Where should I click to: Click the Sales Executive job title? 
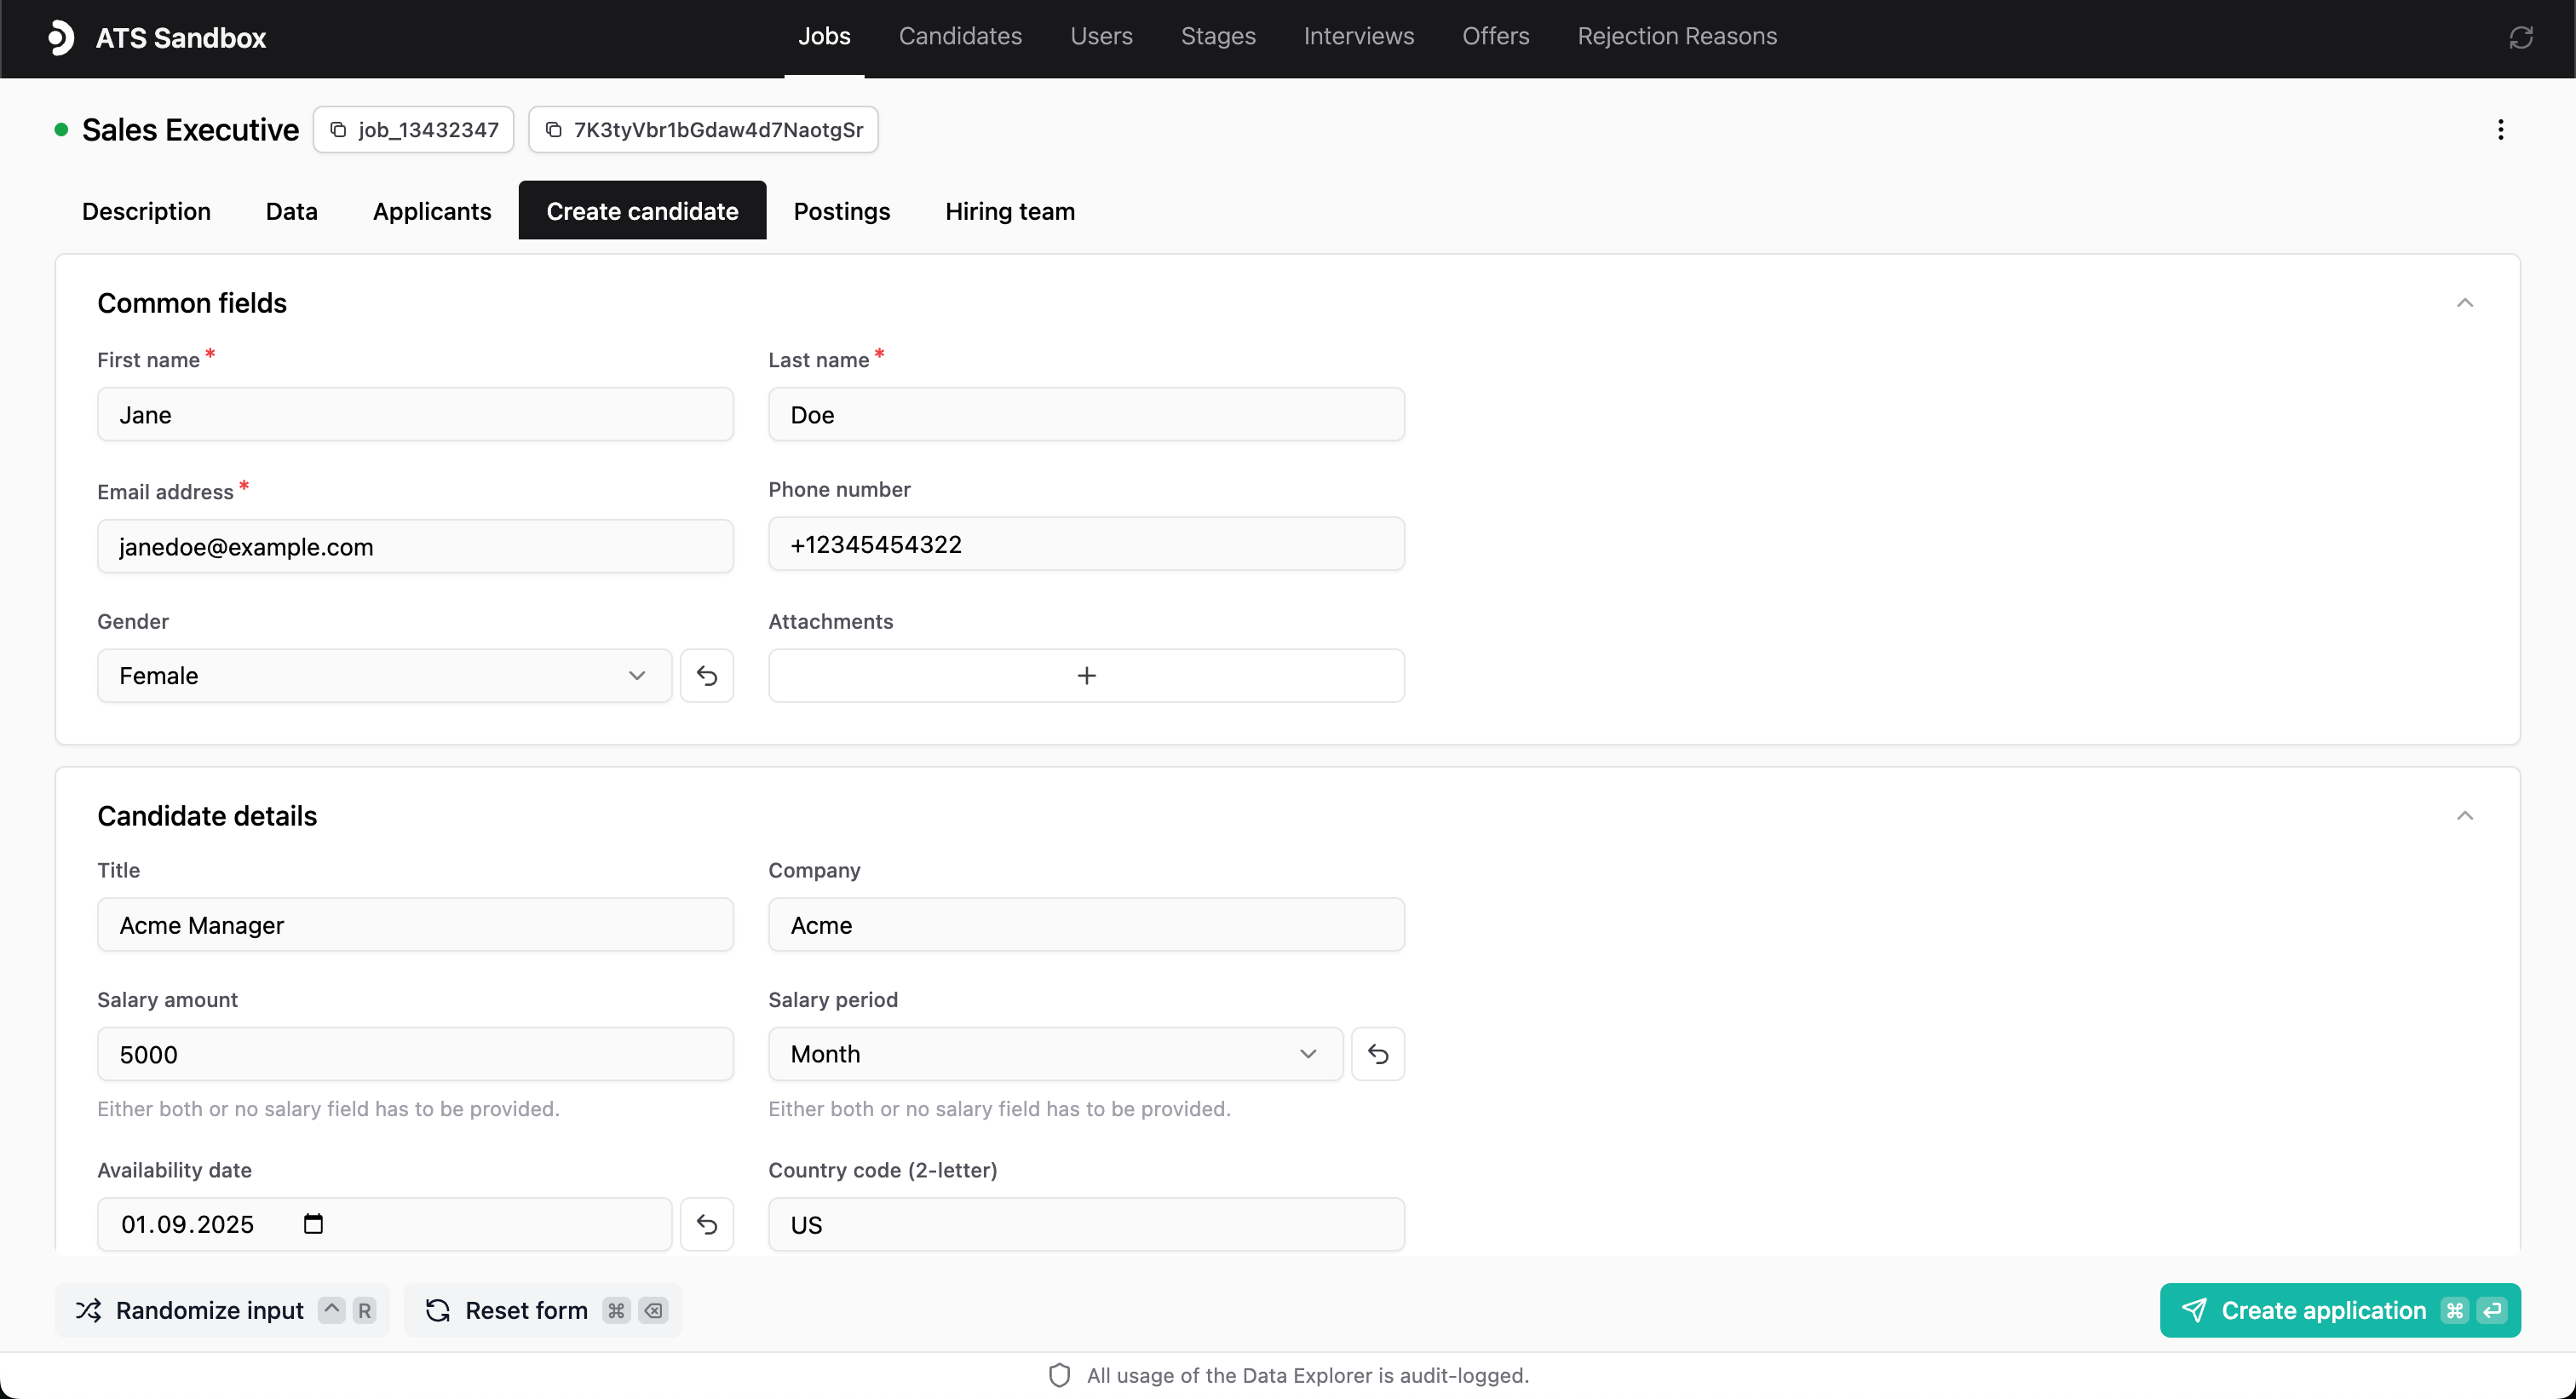[190, 130]
